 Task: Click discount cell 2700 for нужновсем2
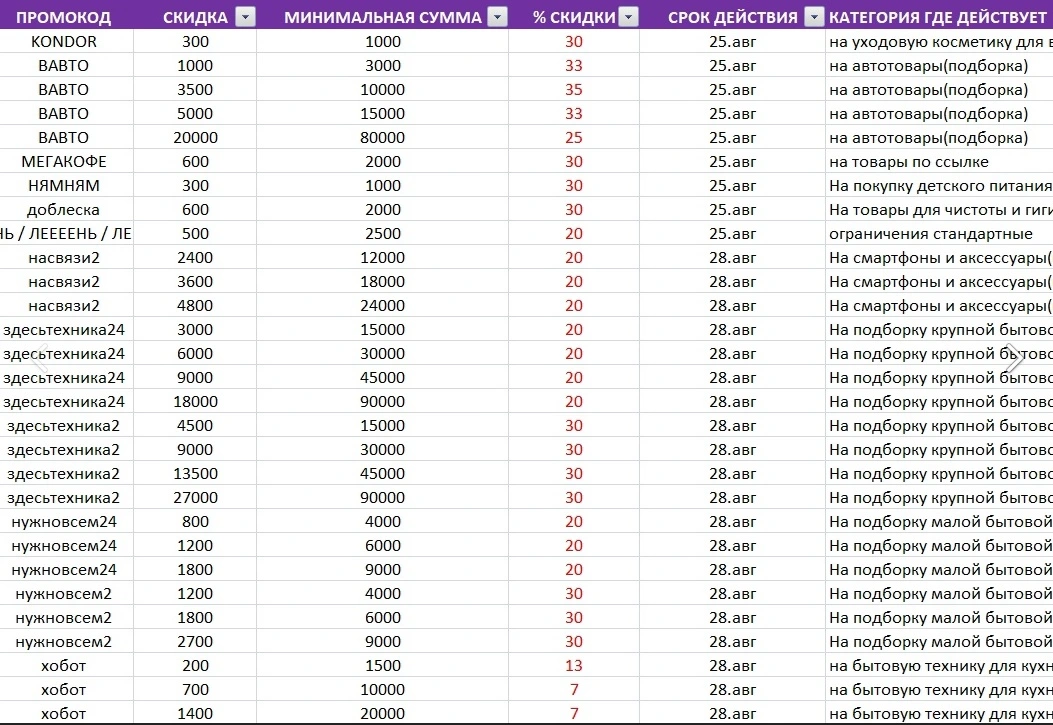click(195, 642)
